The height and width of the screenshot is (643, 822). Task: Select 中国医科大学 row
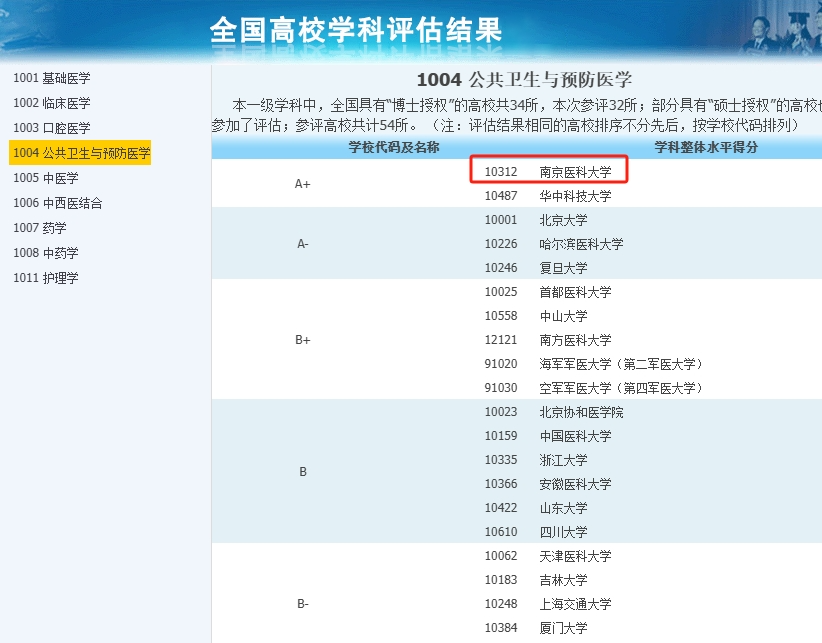tap(575, 436)
